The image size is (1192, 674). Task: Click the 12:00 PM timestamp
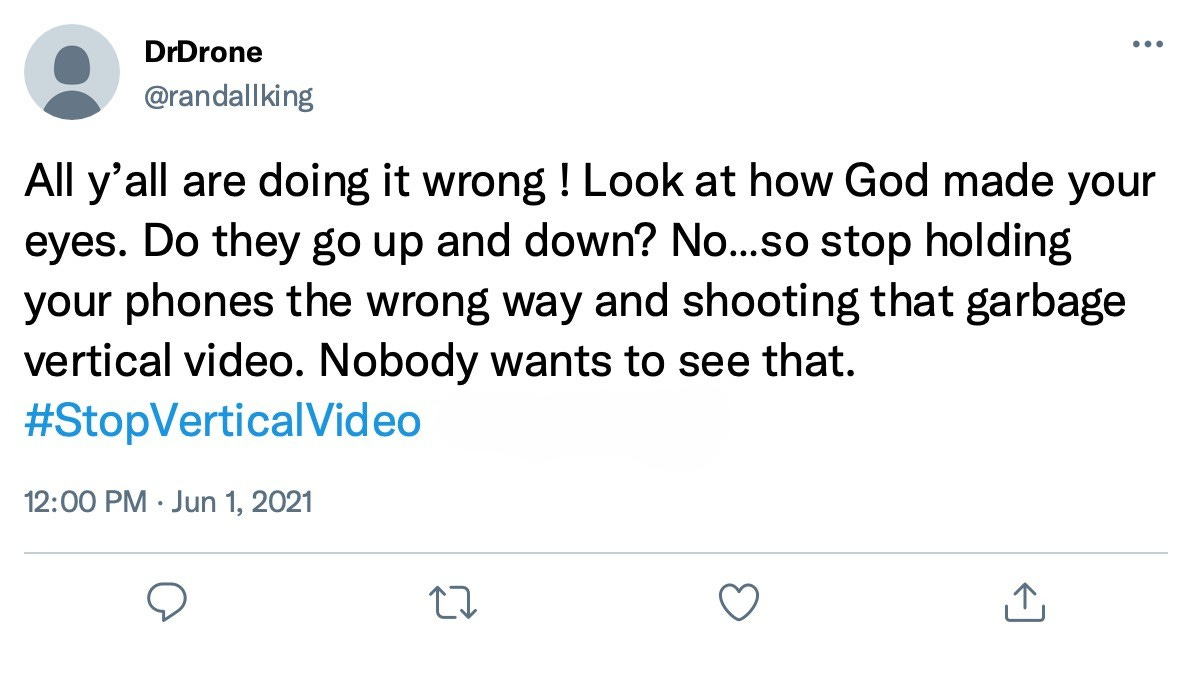point(84,499)
